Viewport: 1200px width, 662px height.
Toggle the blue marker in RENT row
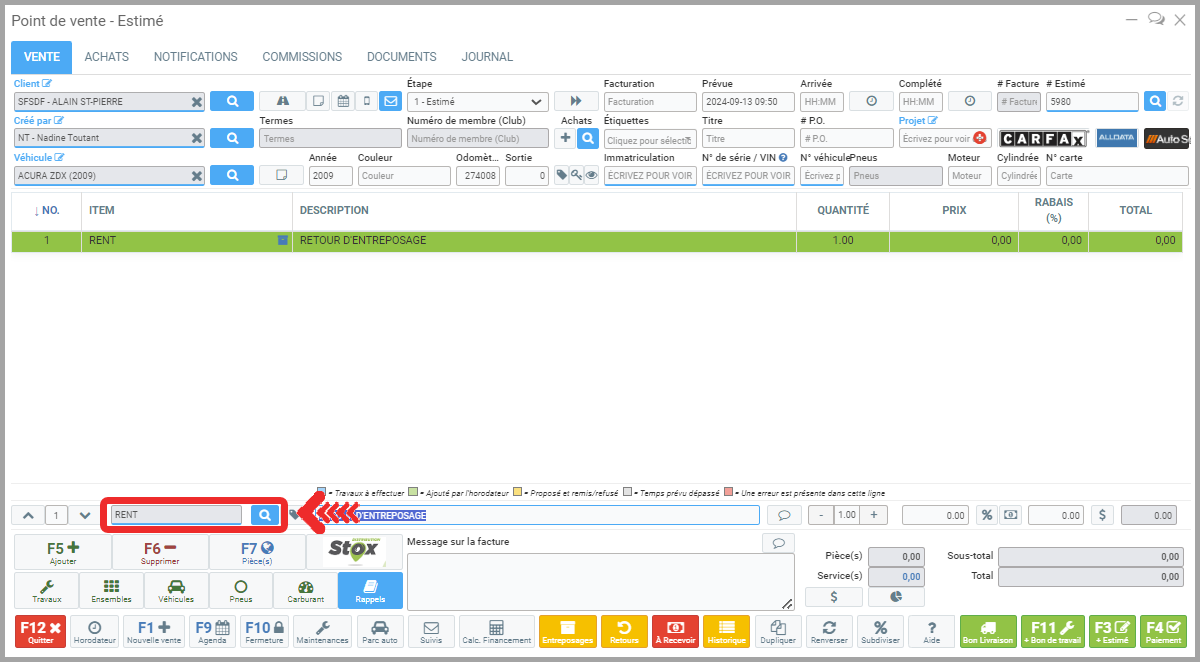[283, 240]
